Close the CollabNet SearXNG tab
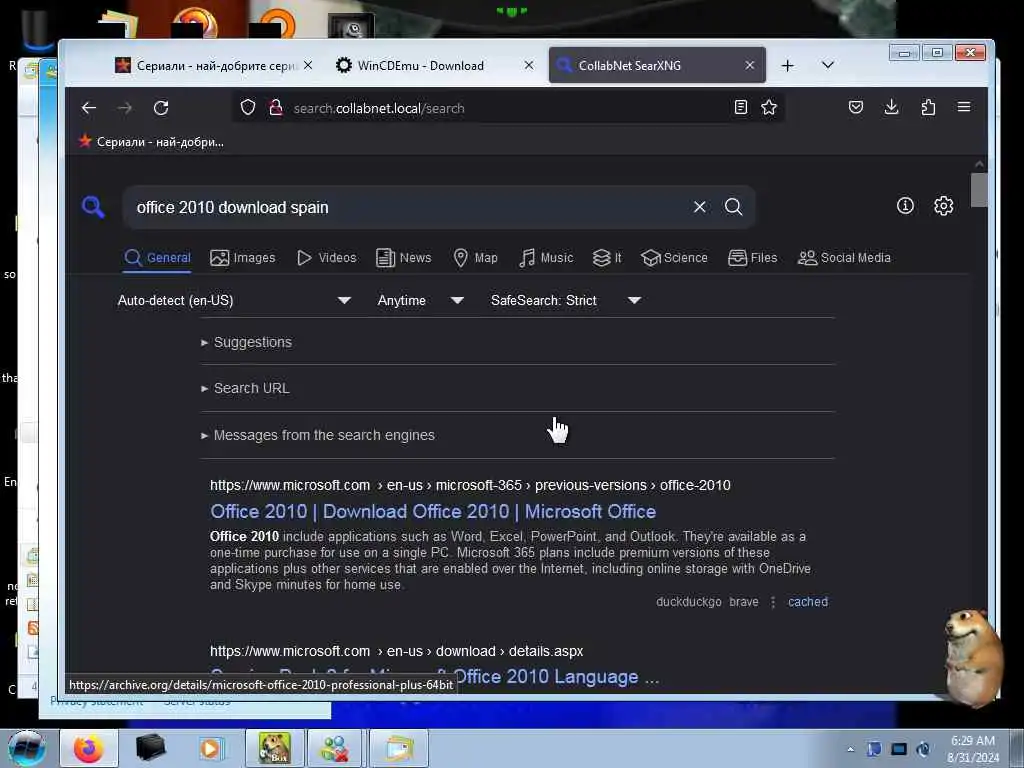This screenshot has height=768, width=1024. click(750, 65)
